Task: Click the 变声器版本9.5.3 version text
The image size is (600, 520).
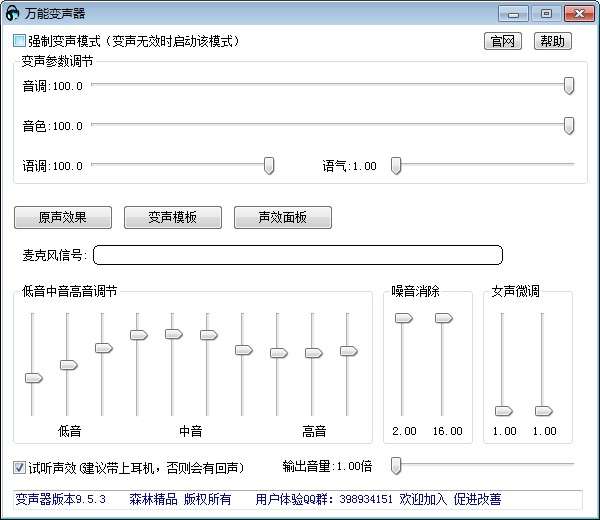Action: click(60, 499)
